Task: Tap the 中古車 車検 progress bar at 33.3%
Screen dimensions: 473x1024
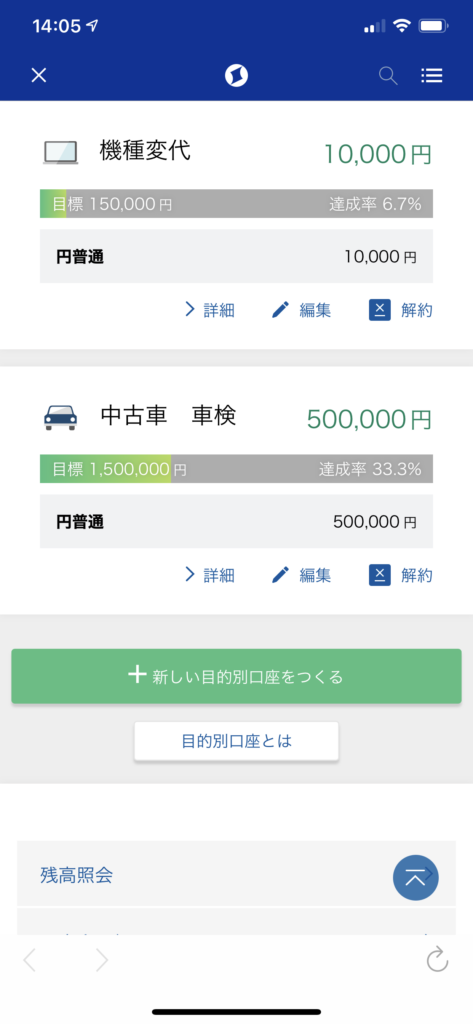Action: pyautogui.click(x=236, y=469)
